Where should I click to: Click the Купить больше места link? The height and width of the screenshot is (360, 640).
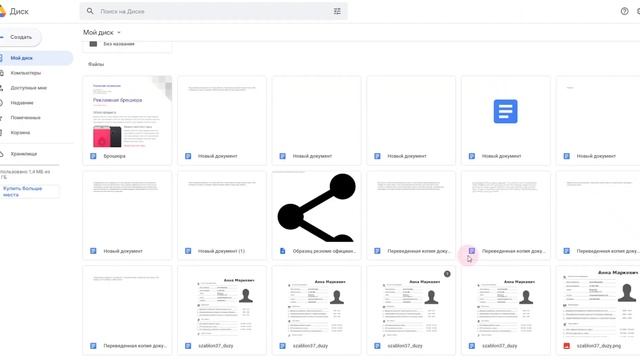click(x=30, y=191)
